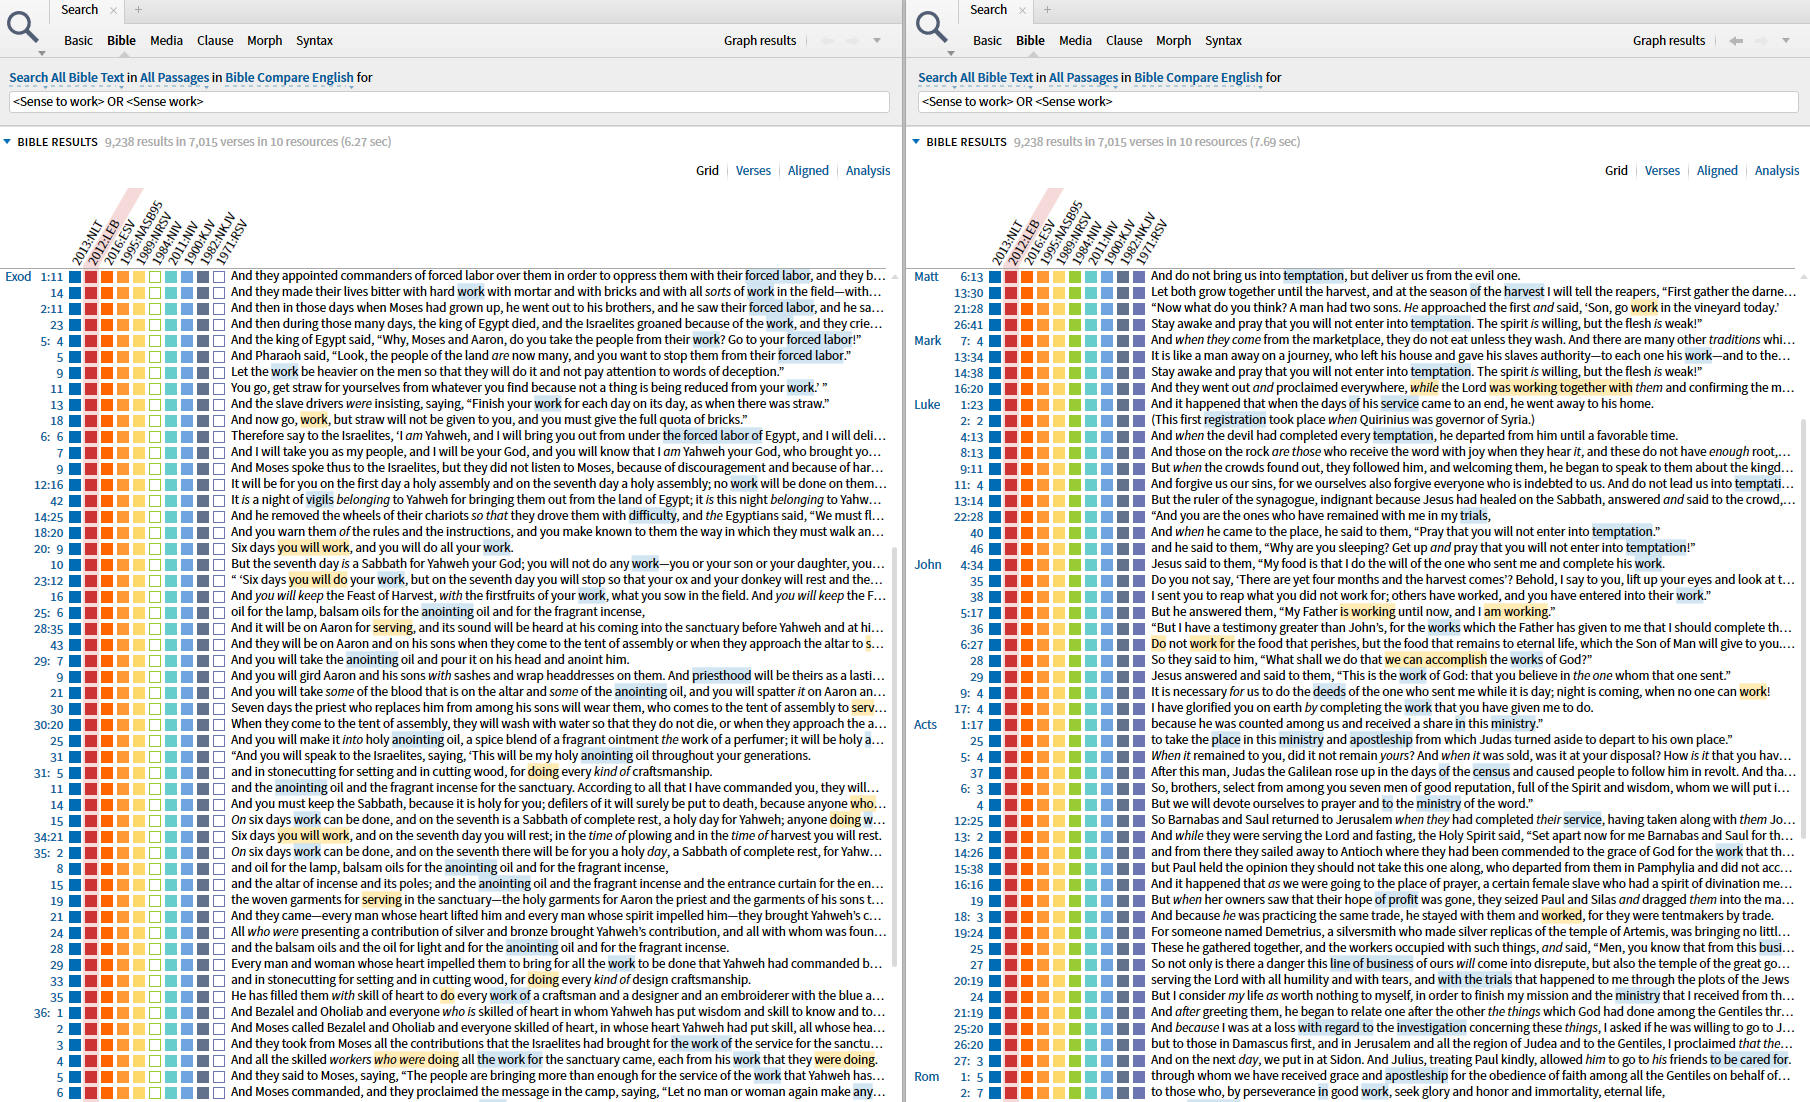
Task: Click Graph results in the right panel
Action: click(1669, 41)
